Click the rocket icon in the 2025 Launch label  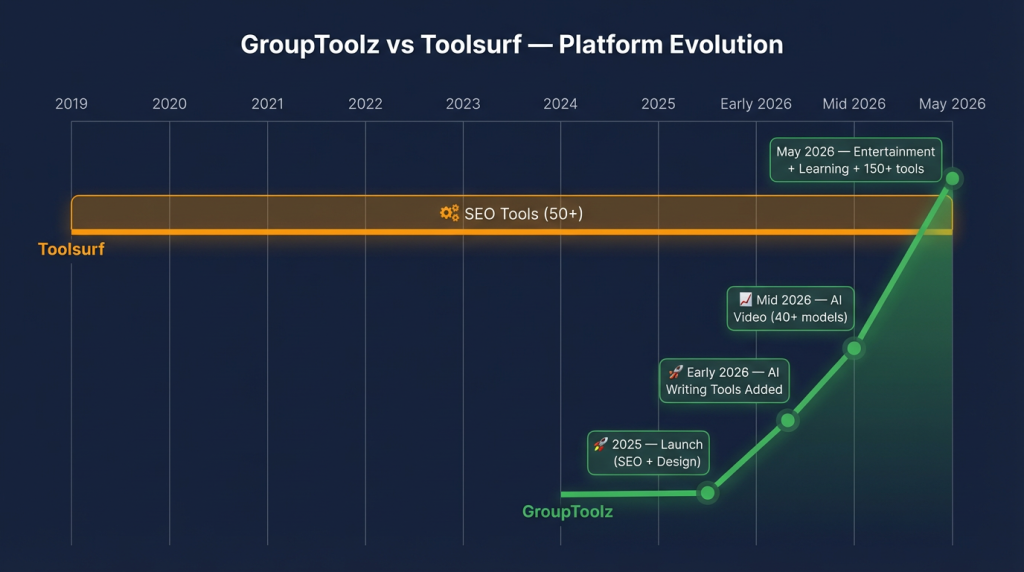click(x=601, y=445)
